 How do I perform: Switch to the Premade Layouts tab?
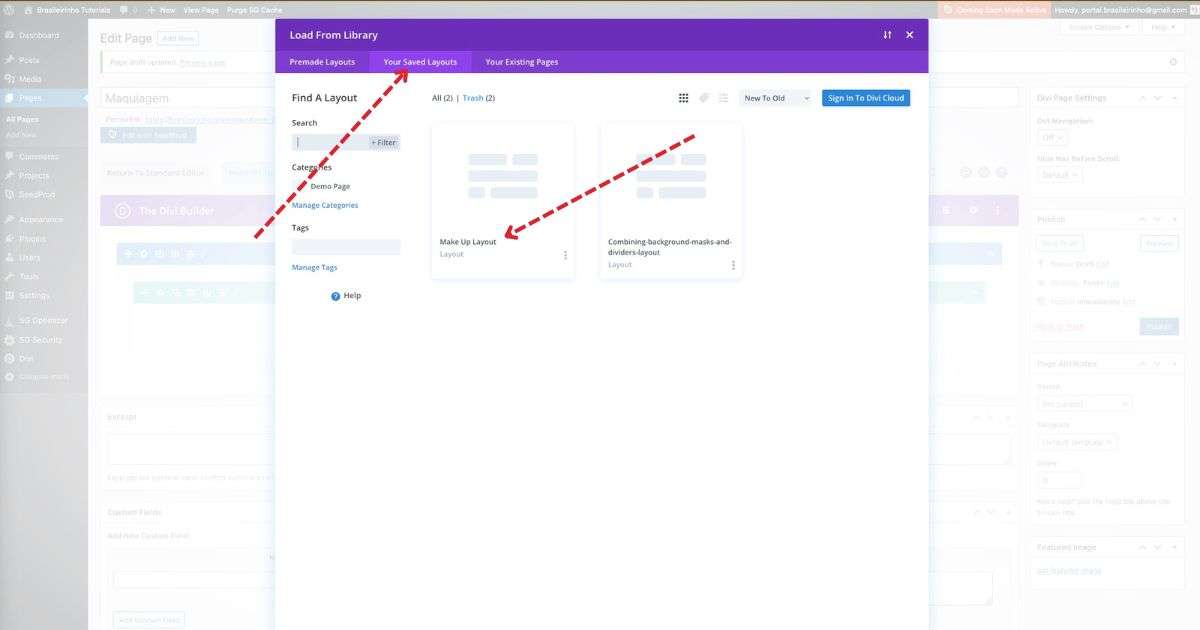pyautogui.click(x=322, y=62)
